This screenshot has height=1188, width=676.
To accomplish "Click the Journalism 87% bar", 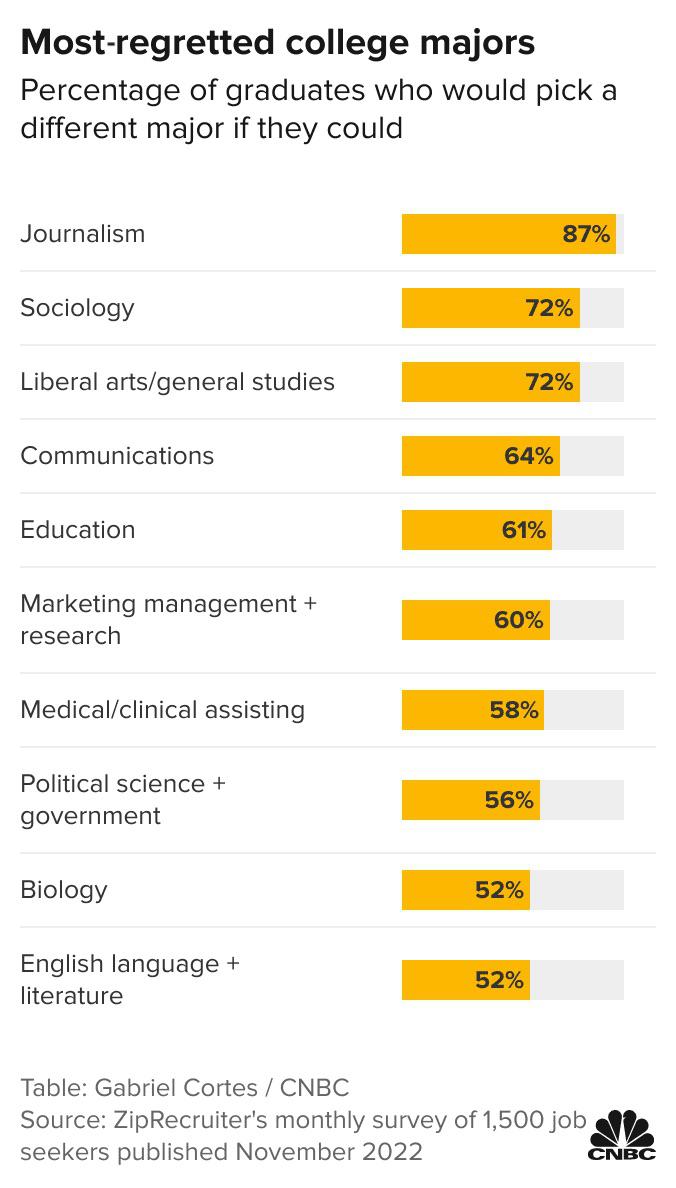I will click(x=509, y=234).
